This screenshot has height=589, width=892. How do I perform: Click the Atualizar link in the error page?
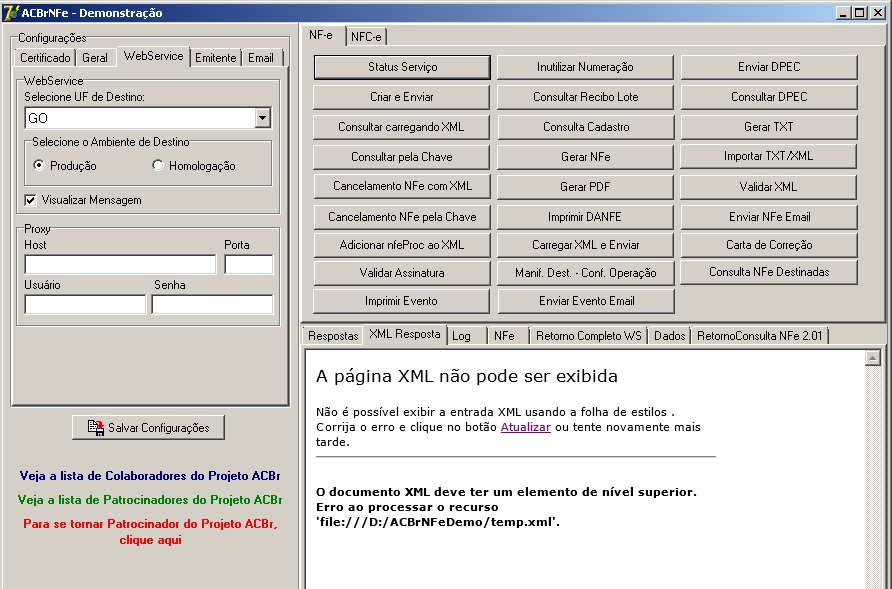coord(526,427)
